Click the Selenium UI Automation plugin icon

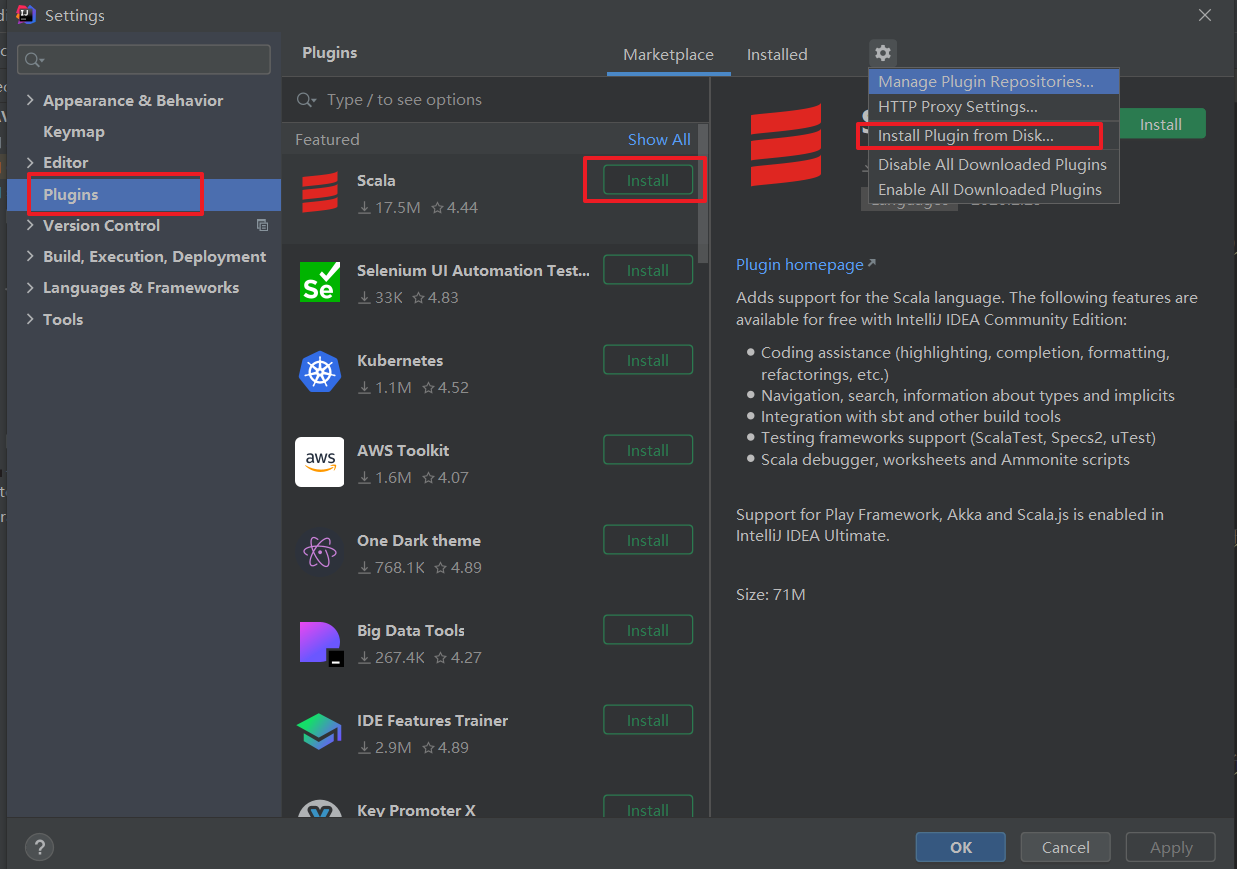tap(320, 282)
